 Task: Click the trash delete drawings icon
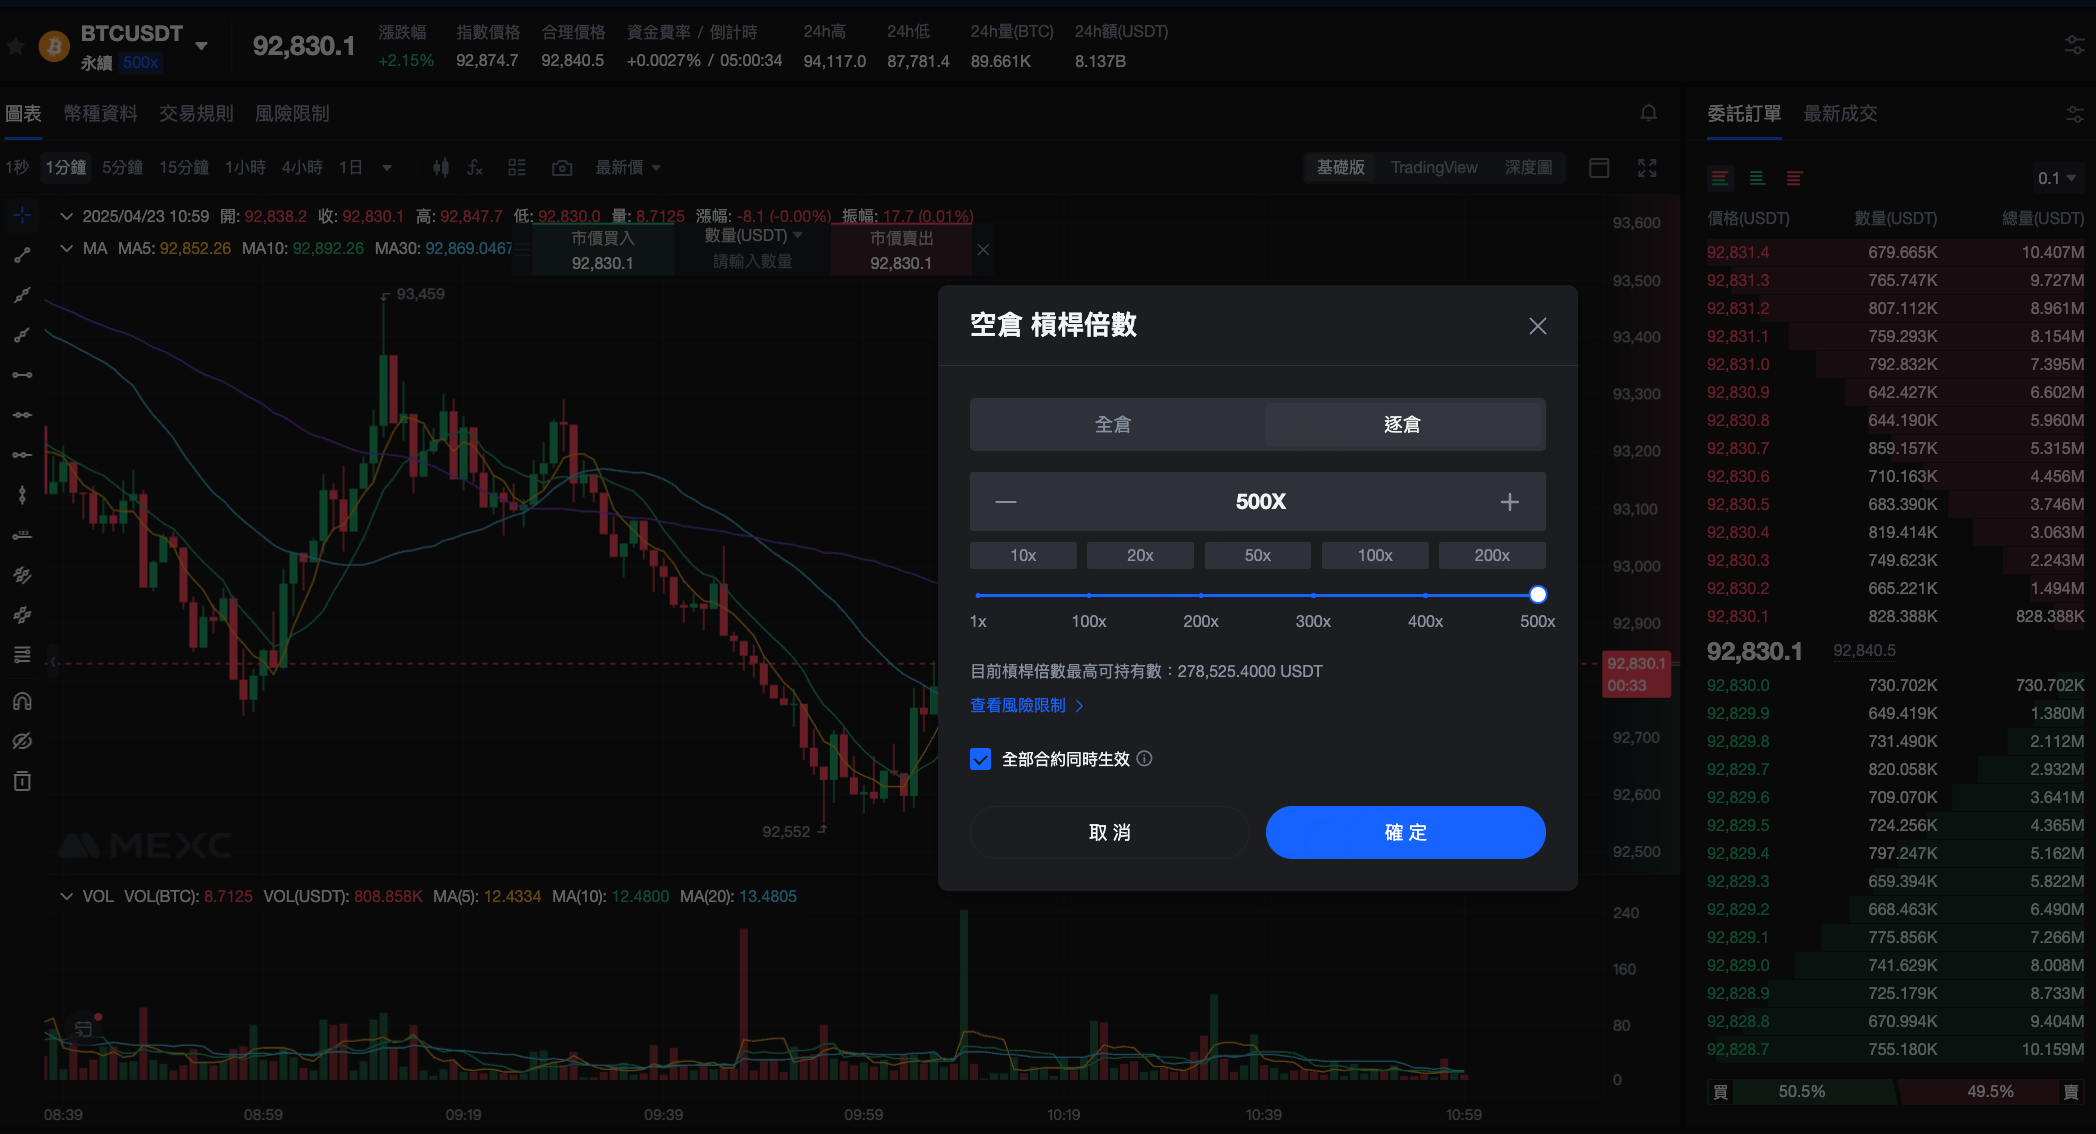pos(22,781)
